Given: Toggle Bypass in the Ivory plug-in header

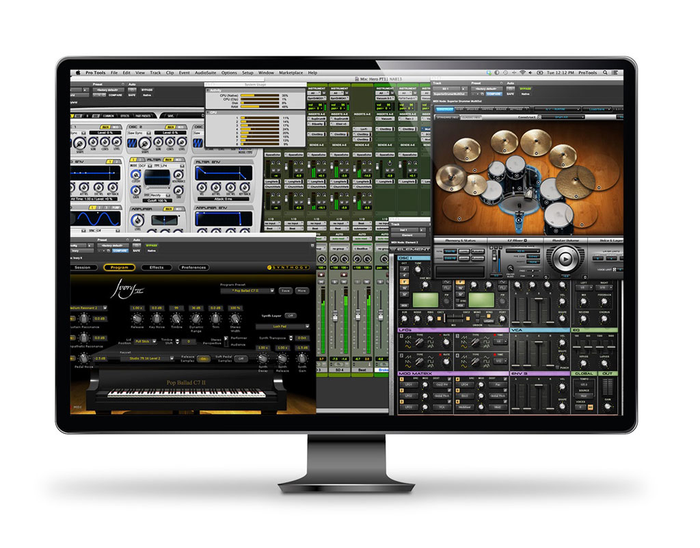Looking at the screenshot, I should click(x=151, y=245).
